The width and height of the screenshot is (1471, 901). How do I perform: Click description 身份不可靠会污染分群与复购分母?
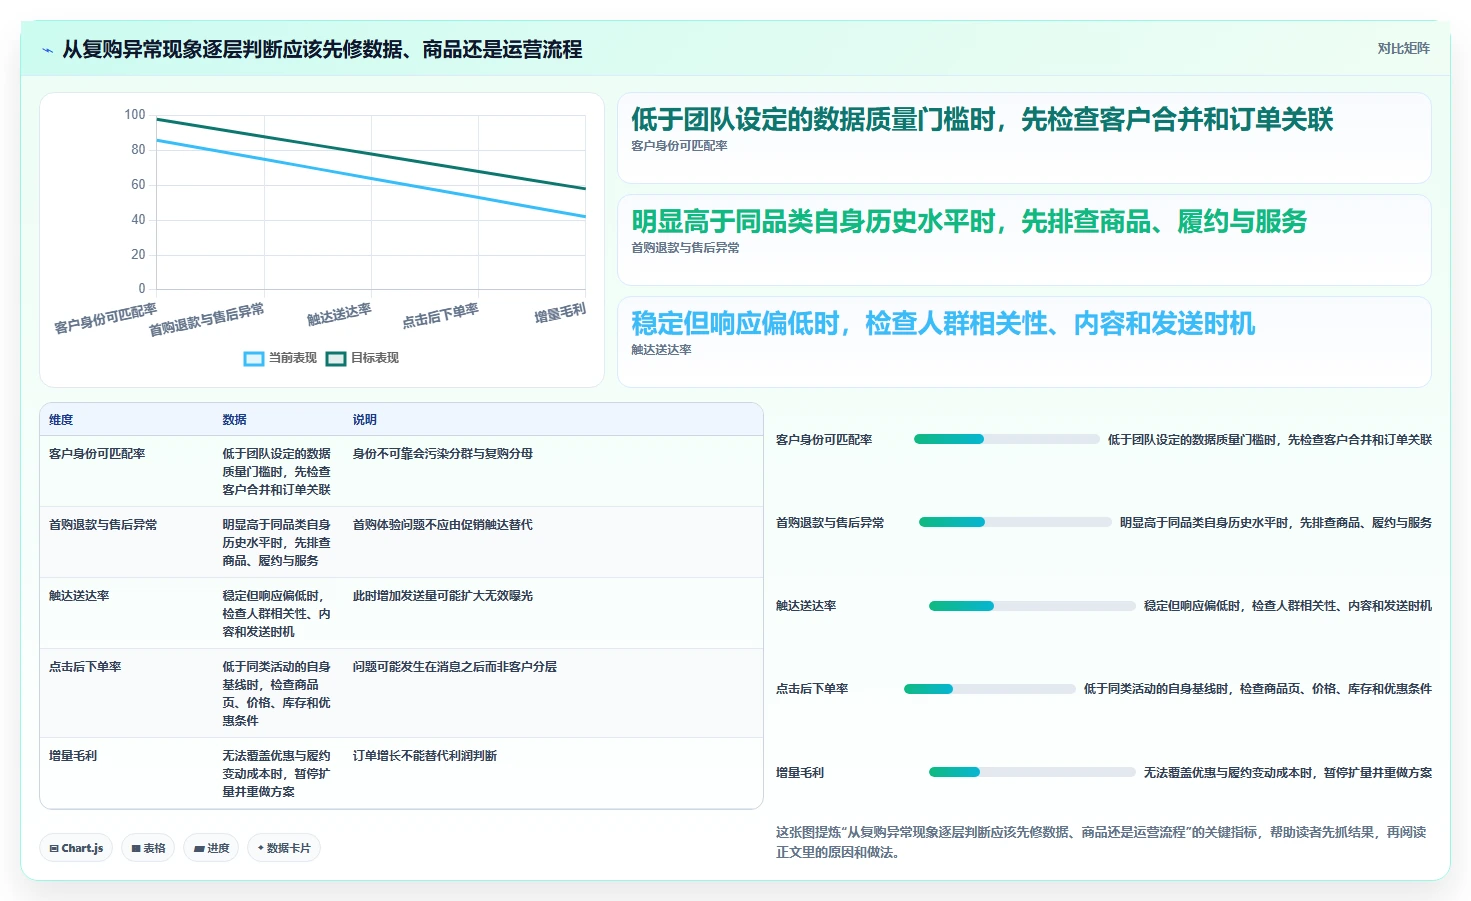coord(442,454)
